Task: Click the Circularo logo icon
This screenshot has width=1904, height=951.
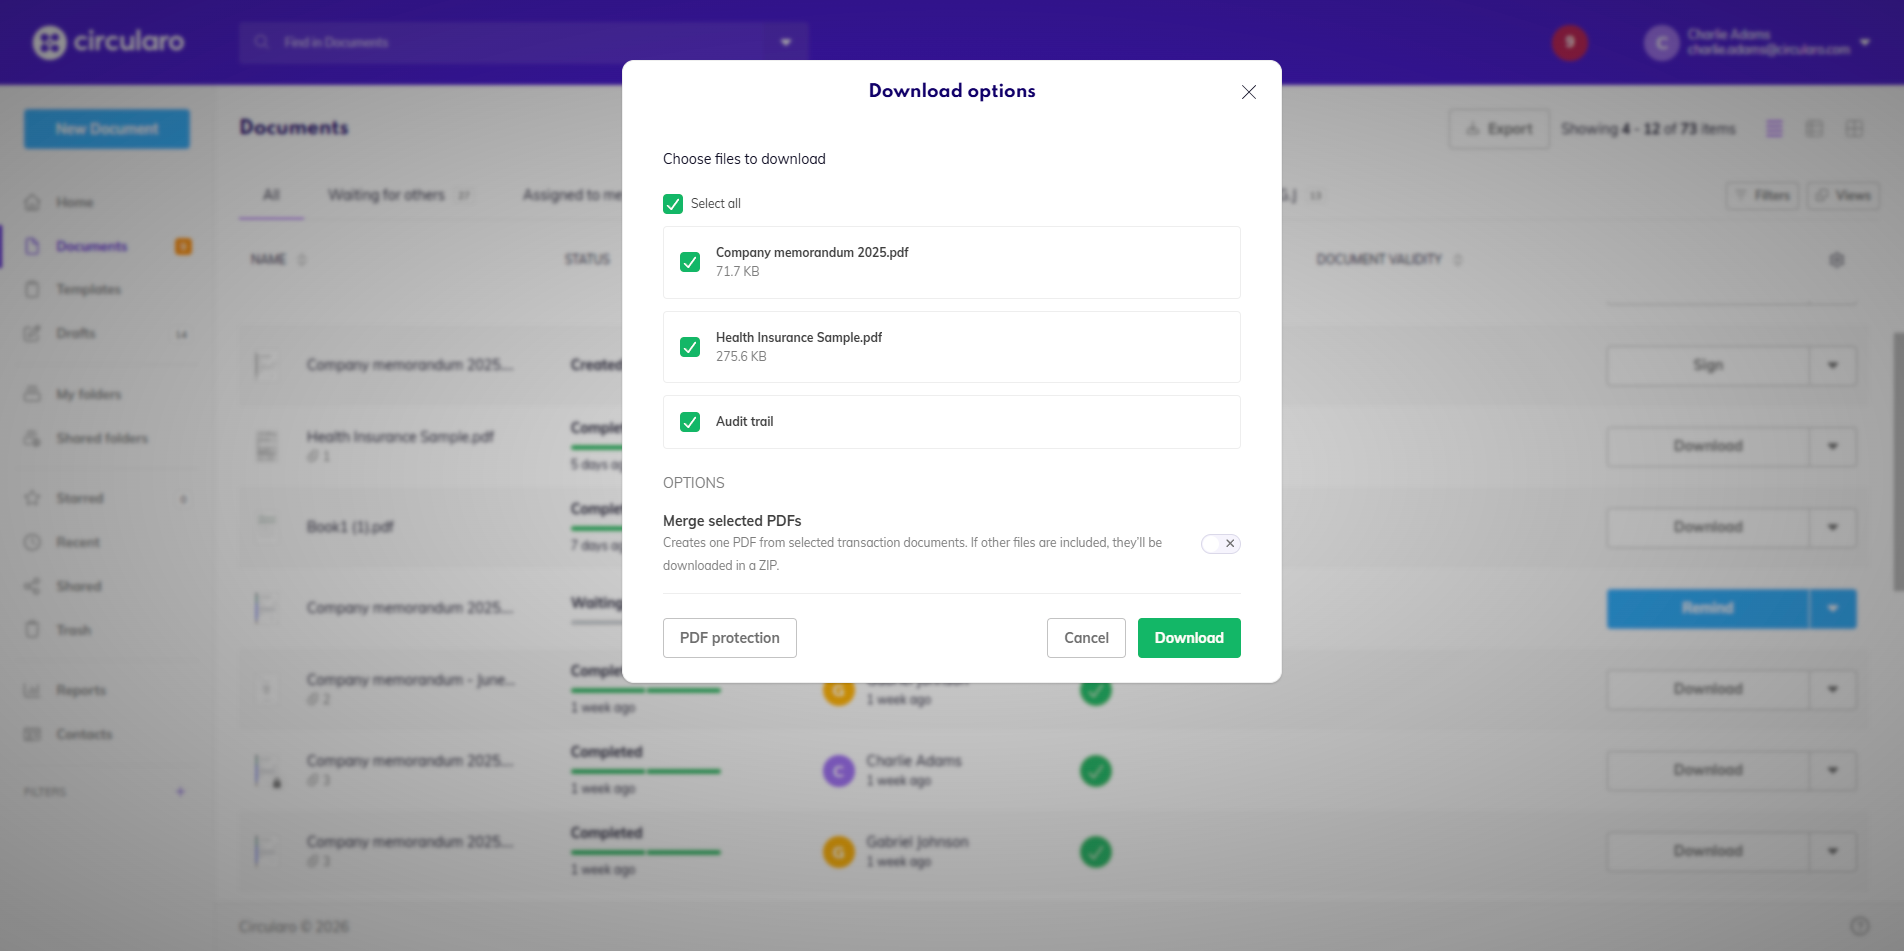Action: (x=49, y=42)
